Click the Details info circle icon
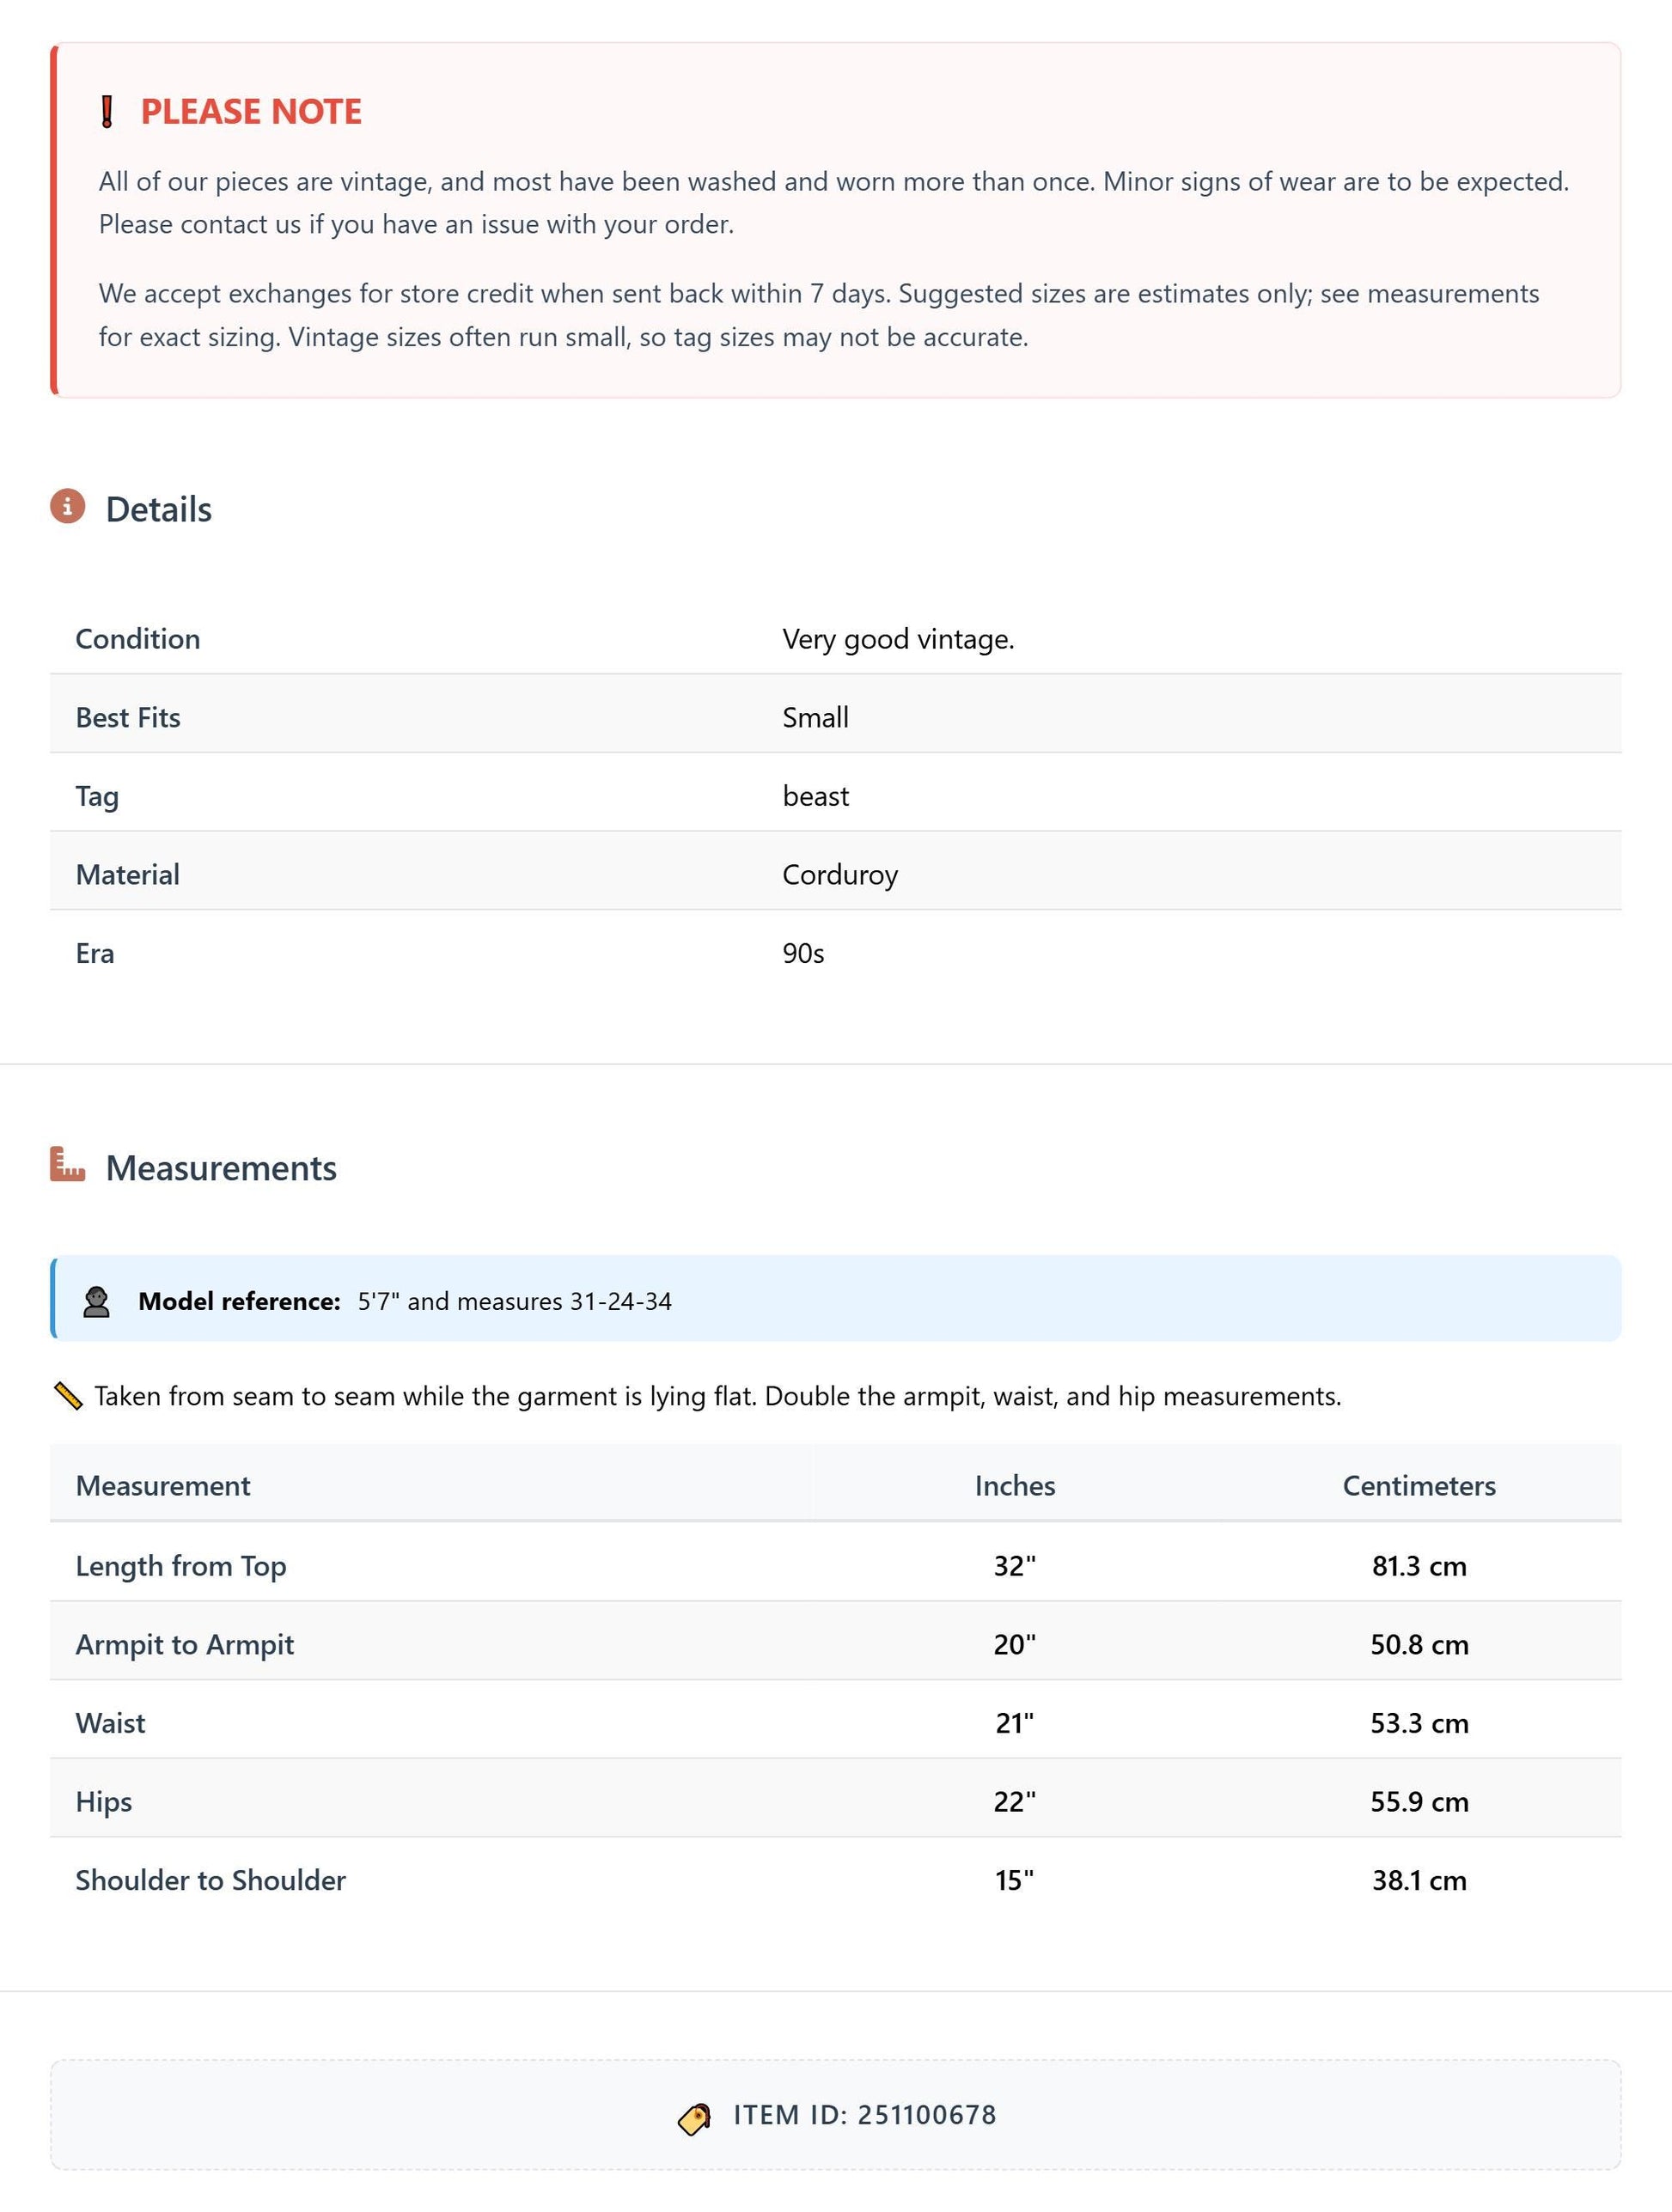 pyautogui.click(x=67, y=506)
